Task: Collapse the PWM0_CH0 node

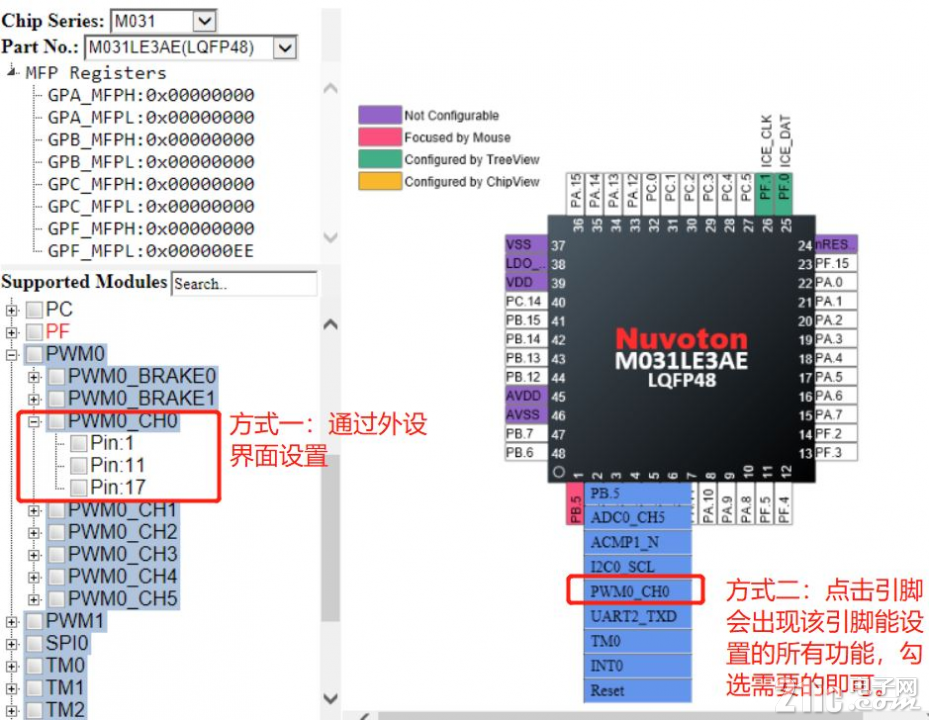Action: coord(34,421)
